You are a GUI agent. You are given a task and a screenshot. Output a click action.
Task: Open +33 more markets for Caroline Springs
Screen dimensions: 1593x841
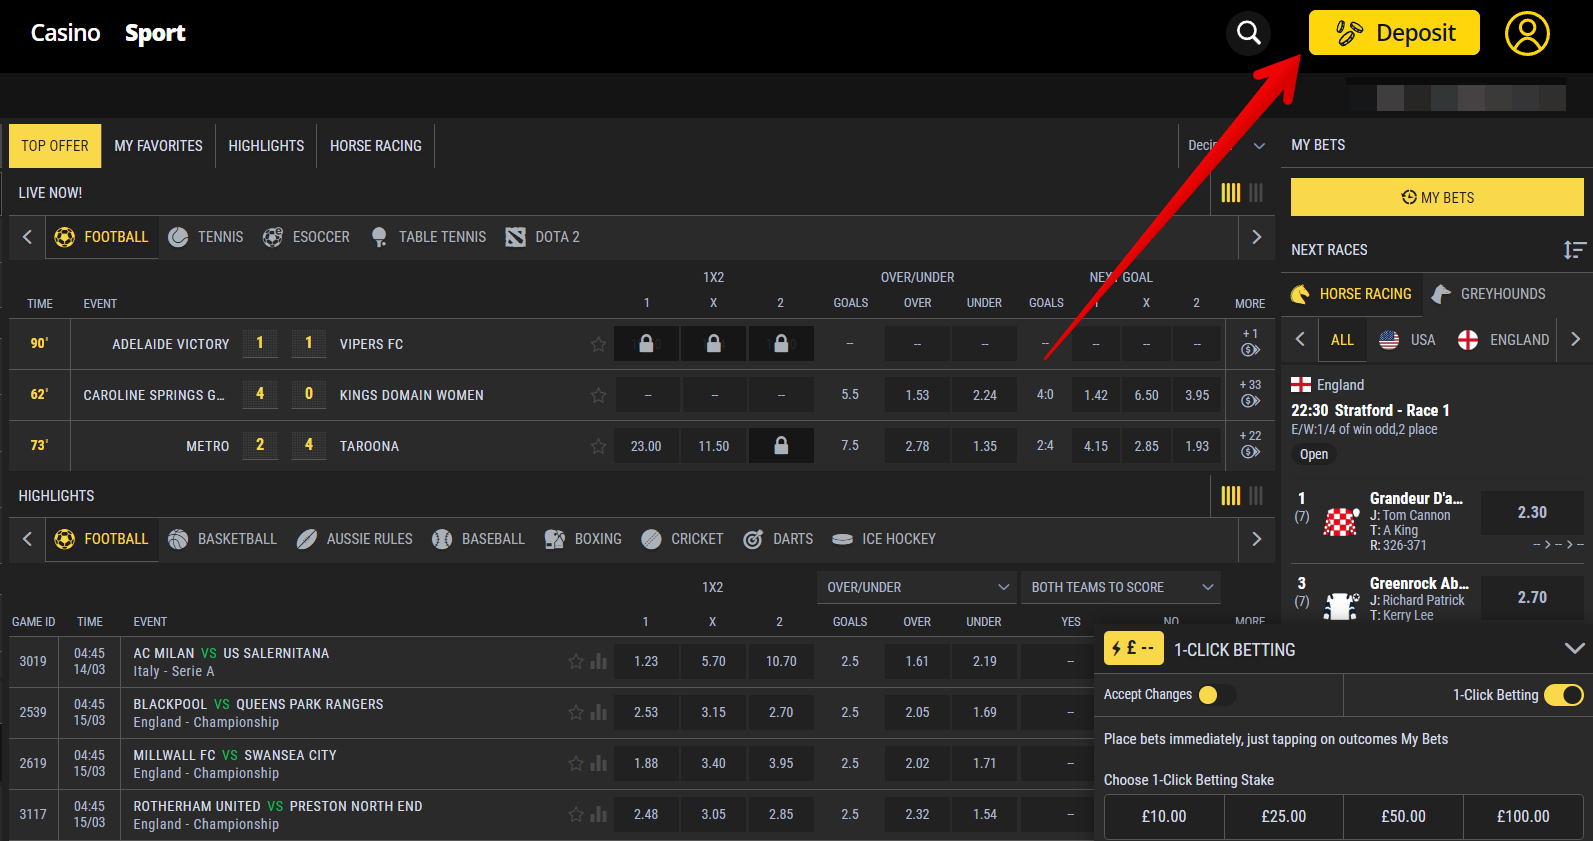1250,393
